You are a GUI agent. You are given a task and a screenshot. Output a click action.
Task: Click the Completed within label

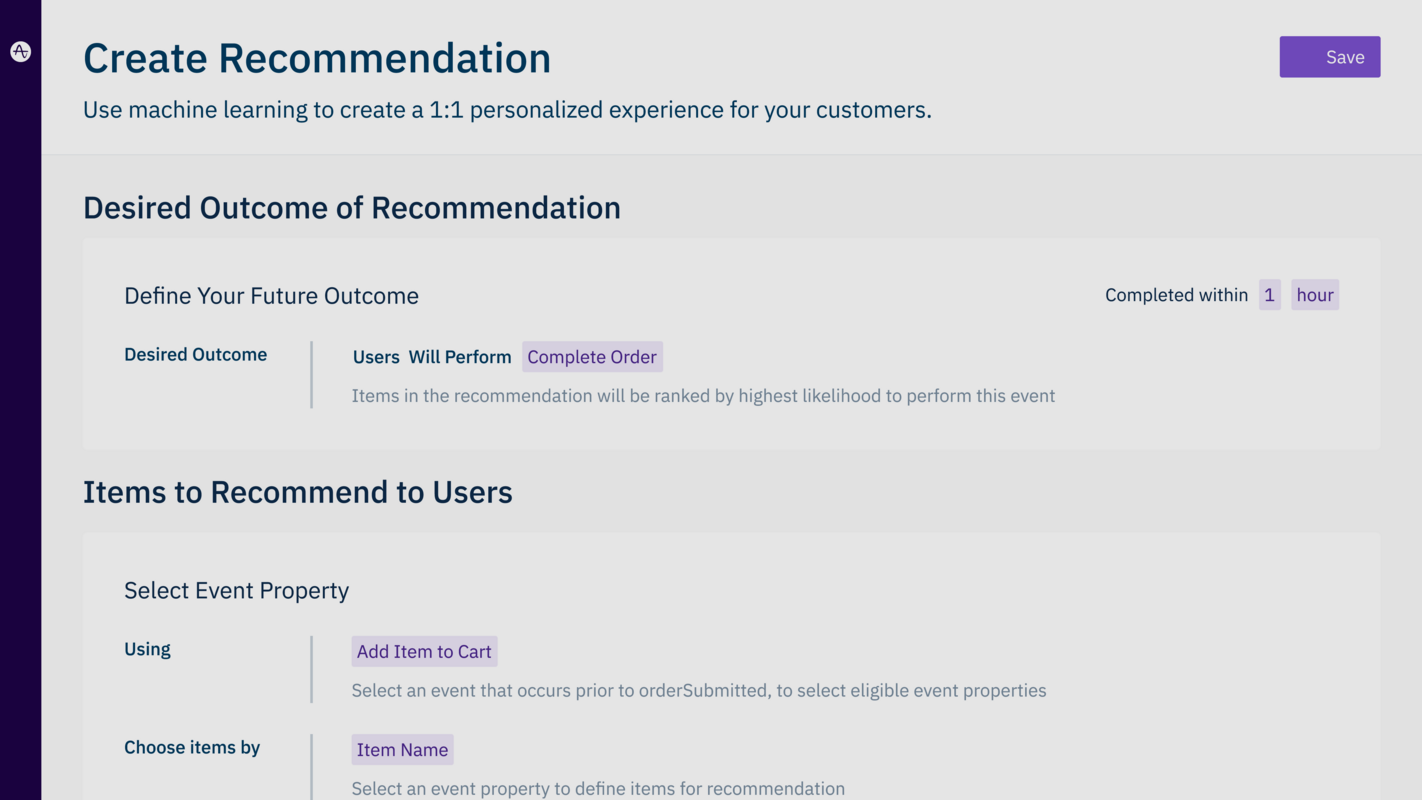tap(1176, 294)
